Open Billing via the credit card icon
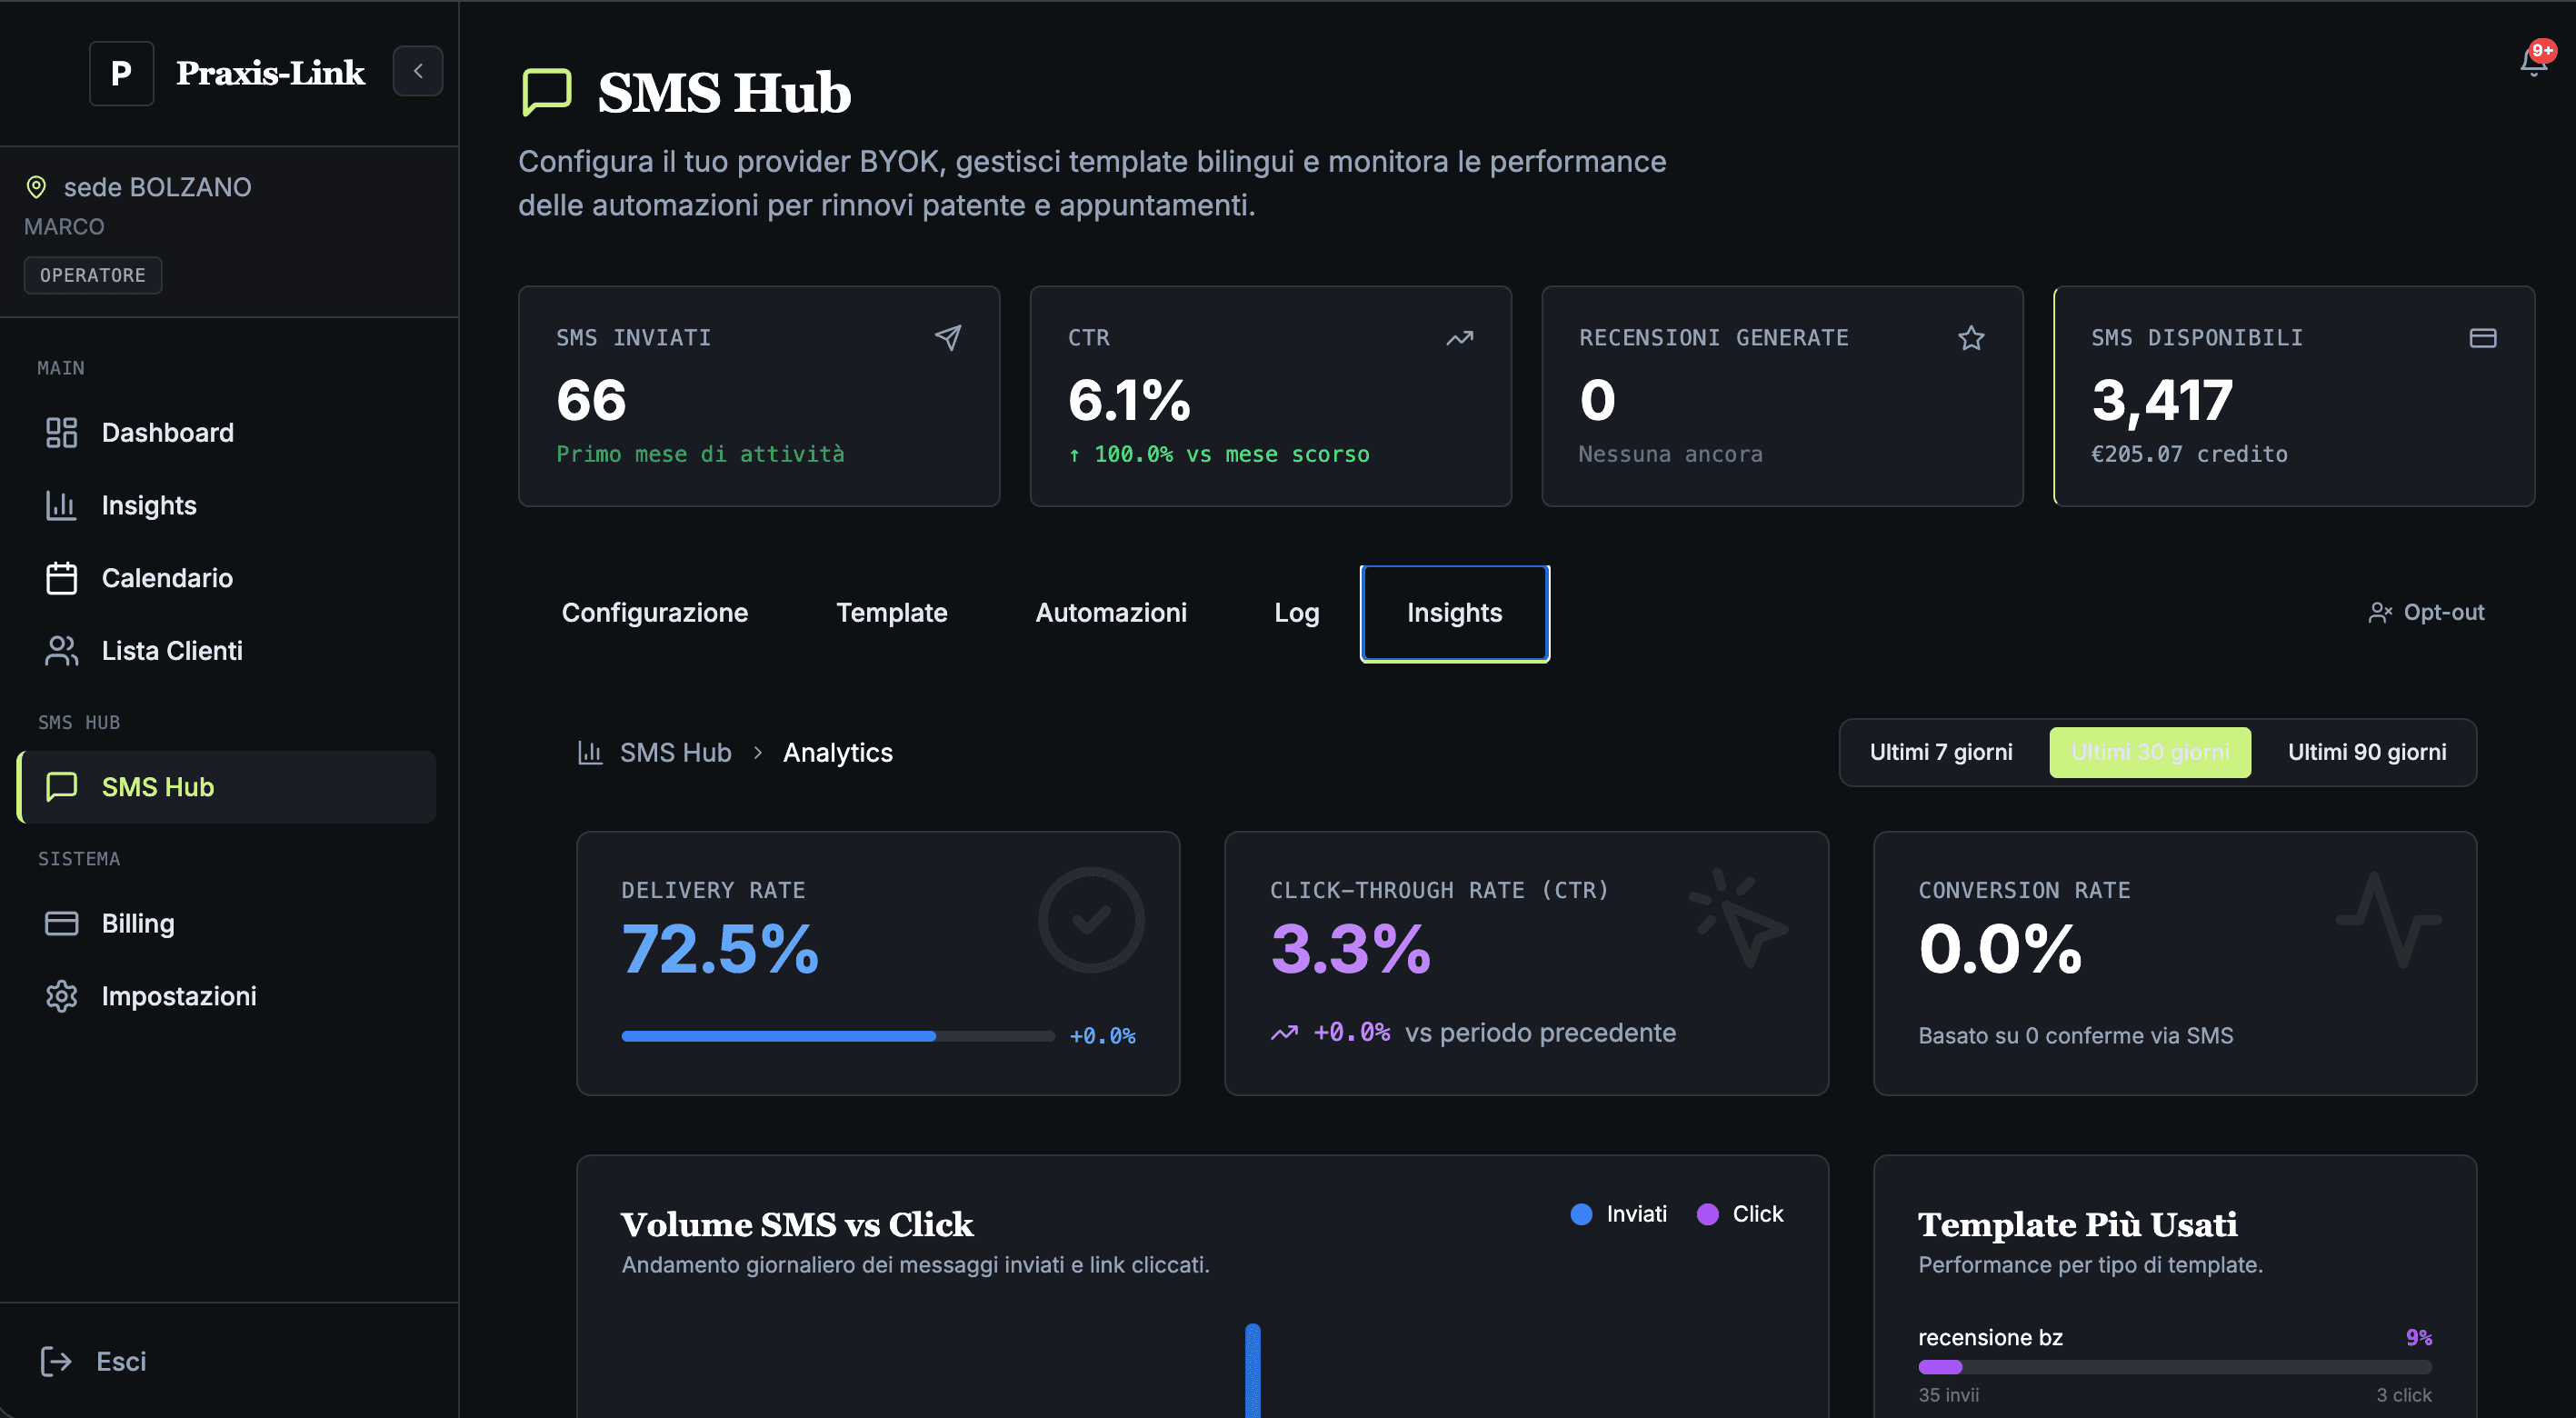Image resolution: width=2576 pixels, height=1418 pixels. tap(61, 923)
